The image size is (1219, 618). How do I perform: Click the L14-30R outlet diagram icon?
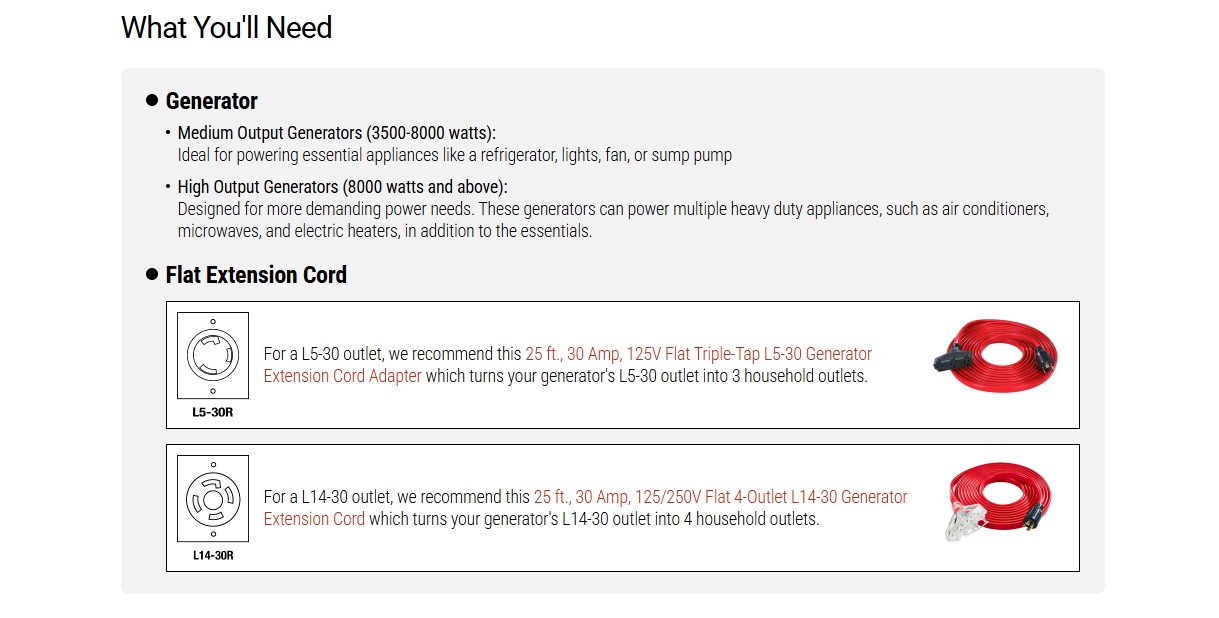click(213, 498)
